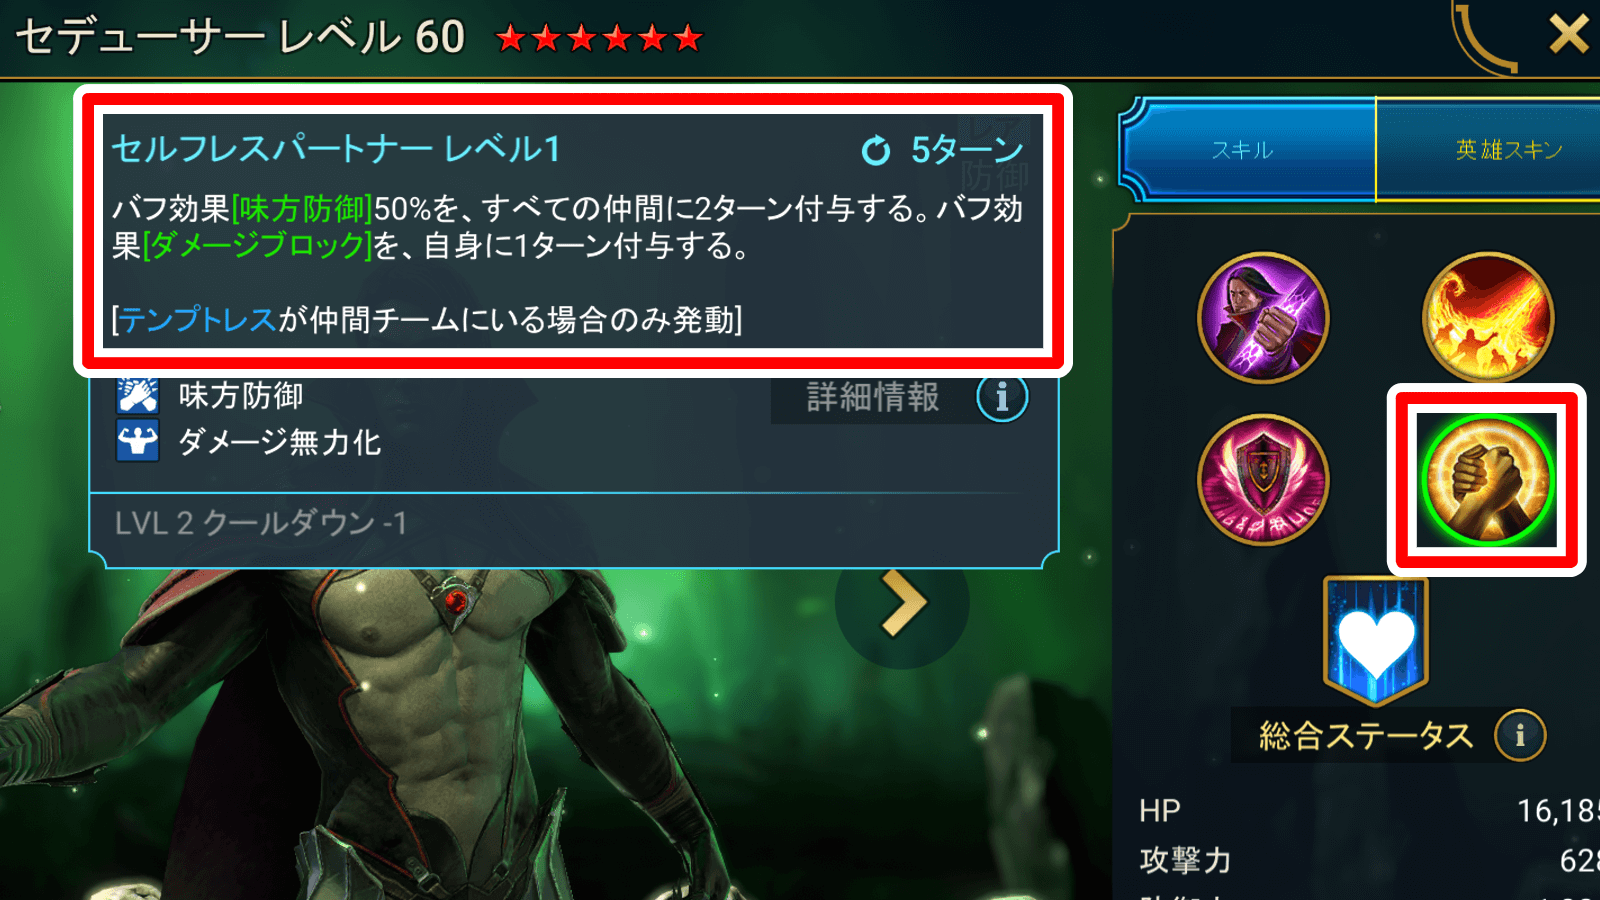Tap the 味方防御 buff icon
The height and width of the screenshot is (900, 1600).
click(x=138, y=395)
